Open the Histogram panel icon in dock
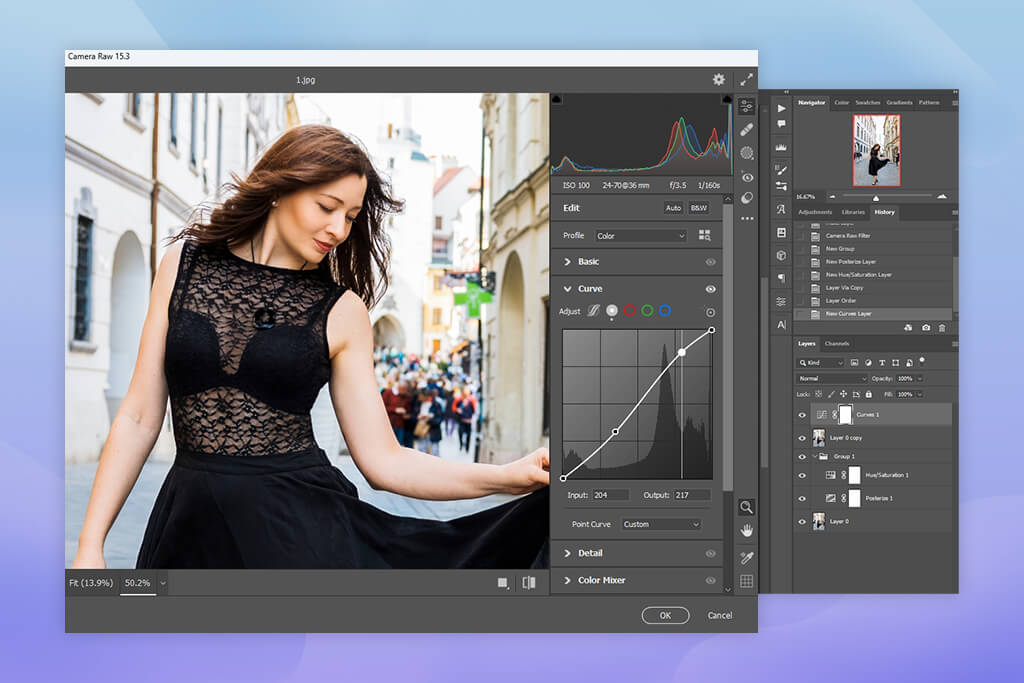1024x683 pixels. pos(781,148)
